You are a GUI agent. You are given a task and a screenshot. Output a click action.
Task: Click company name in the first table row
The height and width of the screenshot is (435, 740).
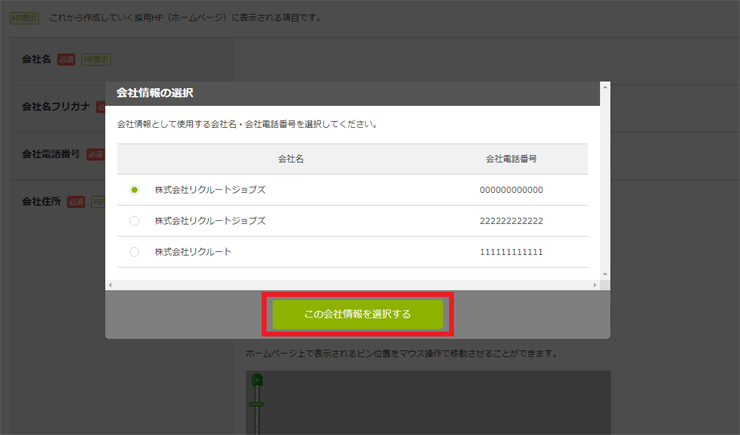[210, 190]
